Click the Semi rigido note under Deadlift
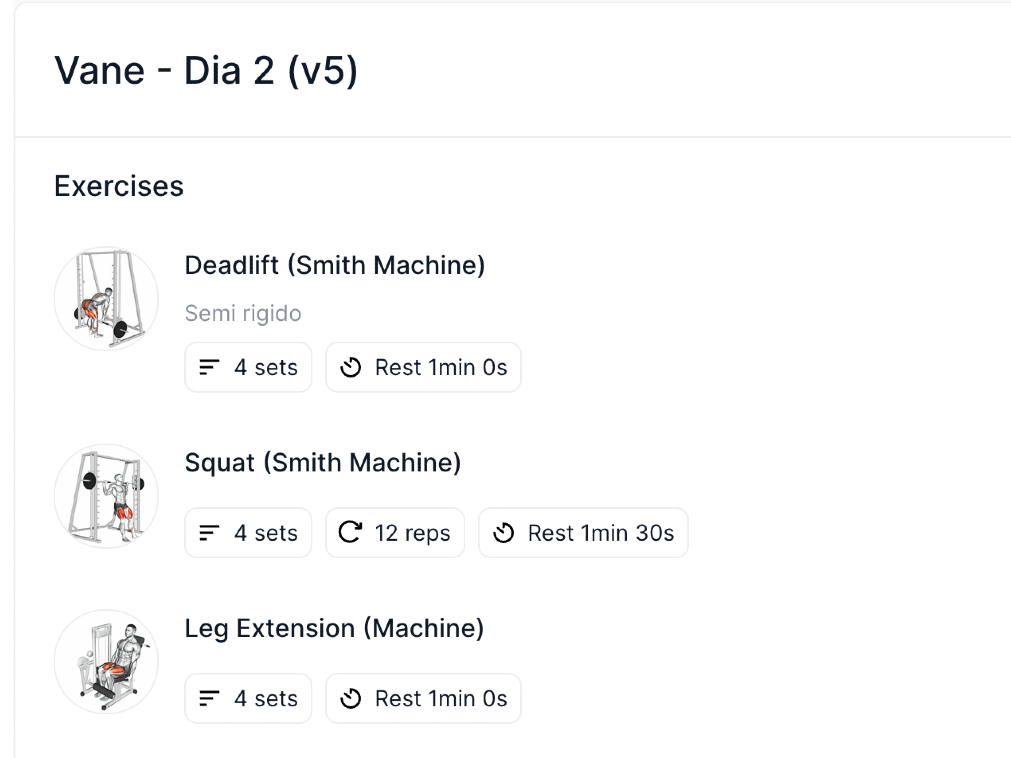 point(243,314)
